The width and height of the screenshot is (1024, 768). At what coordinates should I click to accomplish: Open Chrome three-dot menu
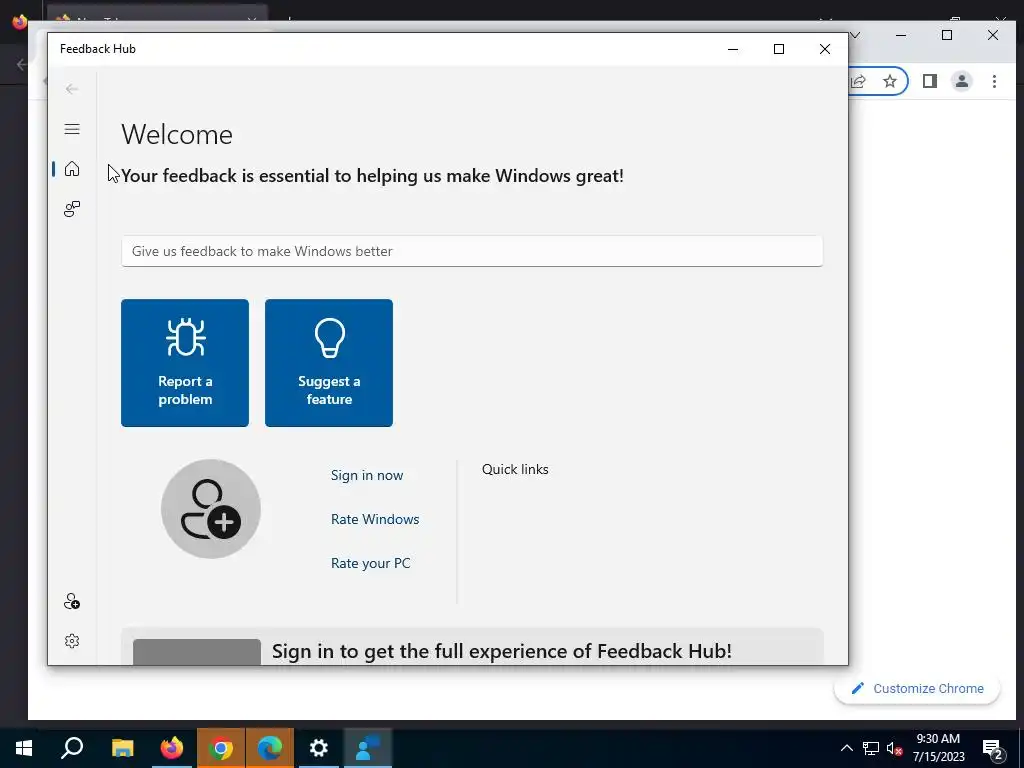994,81
